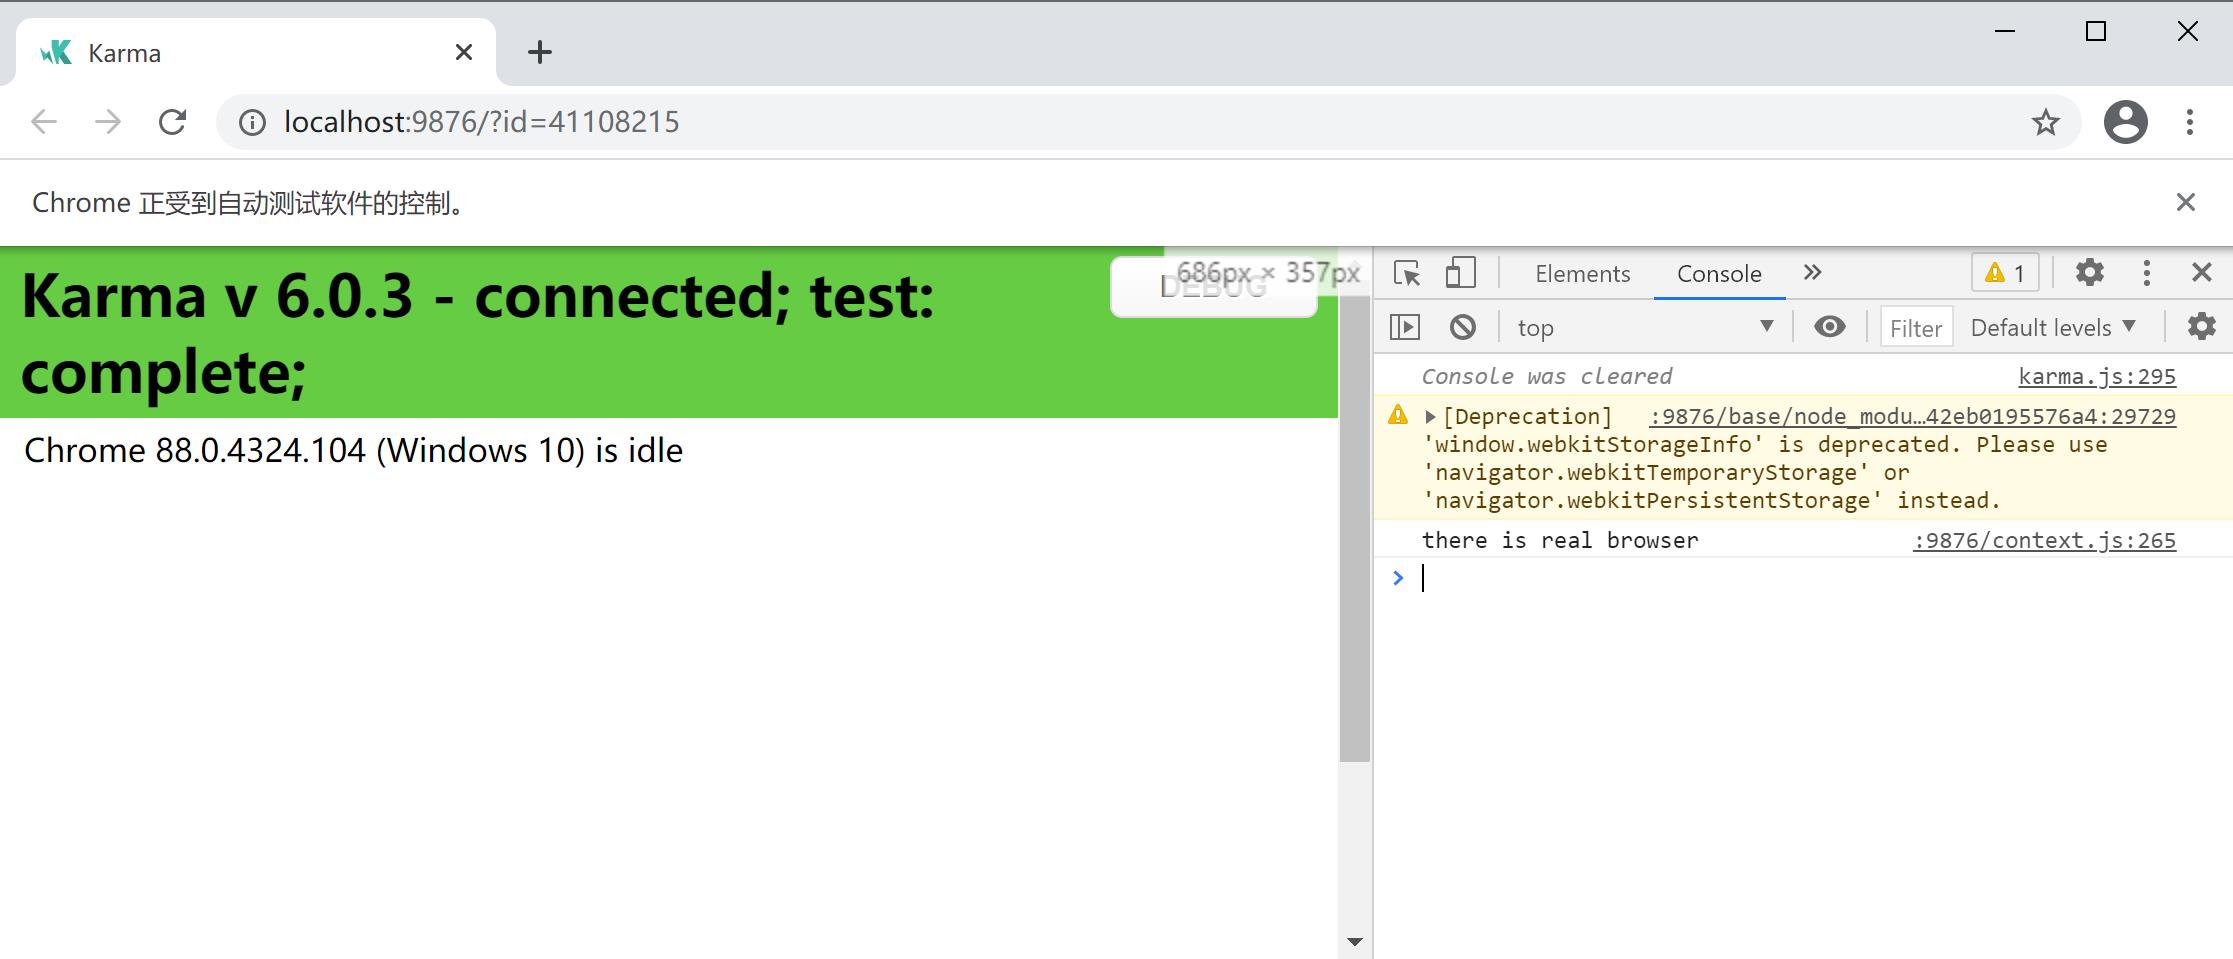Open DevTools settings gear in the tab bar

2090,272
